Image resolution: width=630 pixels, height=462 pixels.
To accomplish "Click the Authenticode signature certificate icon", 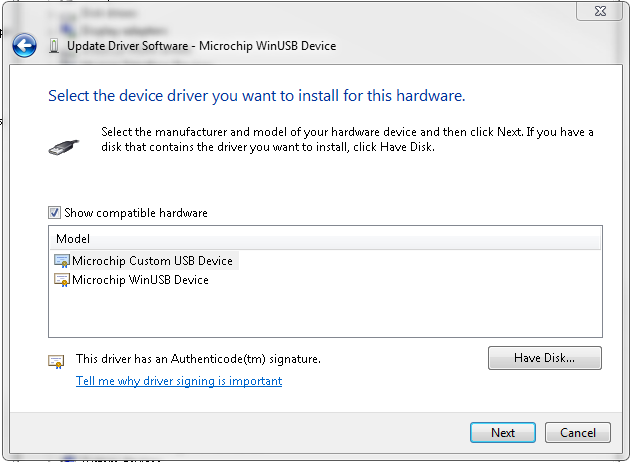I will pos(56,360).
